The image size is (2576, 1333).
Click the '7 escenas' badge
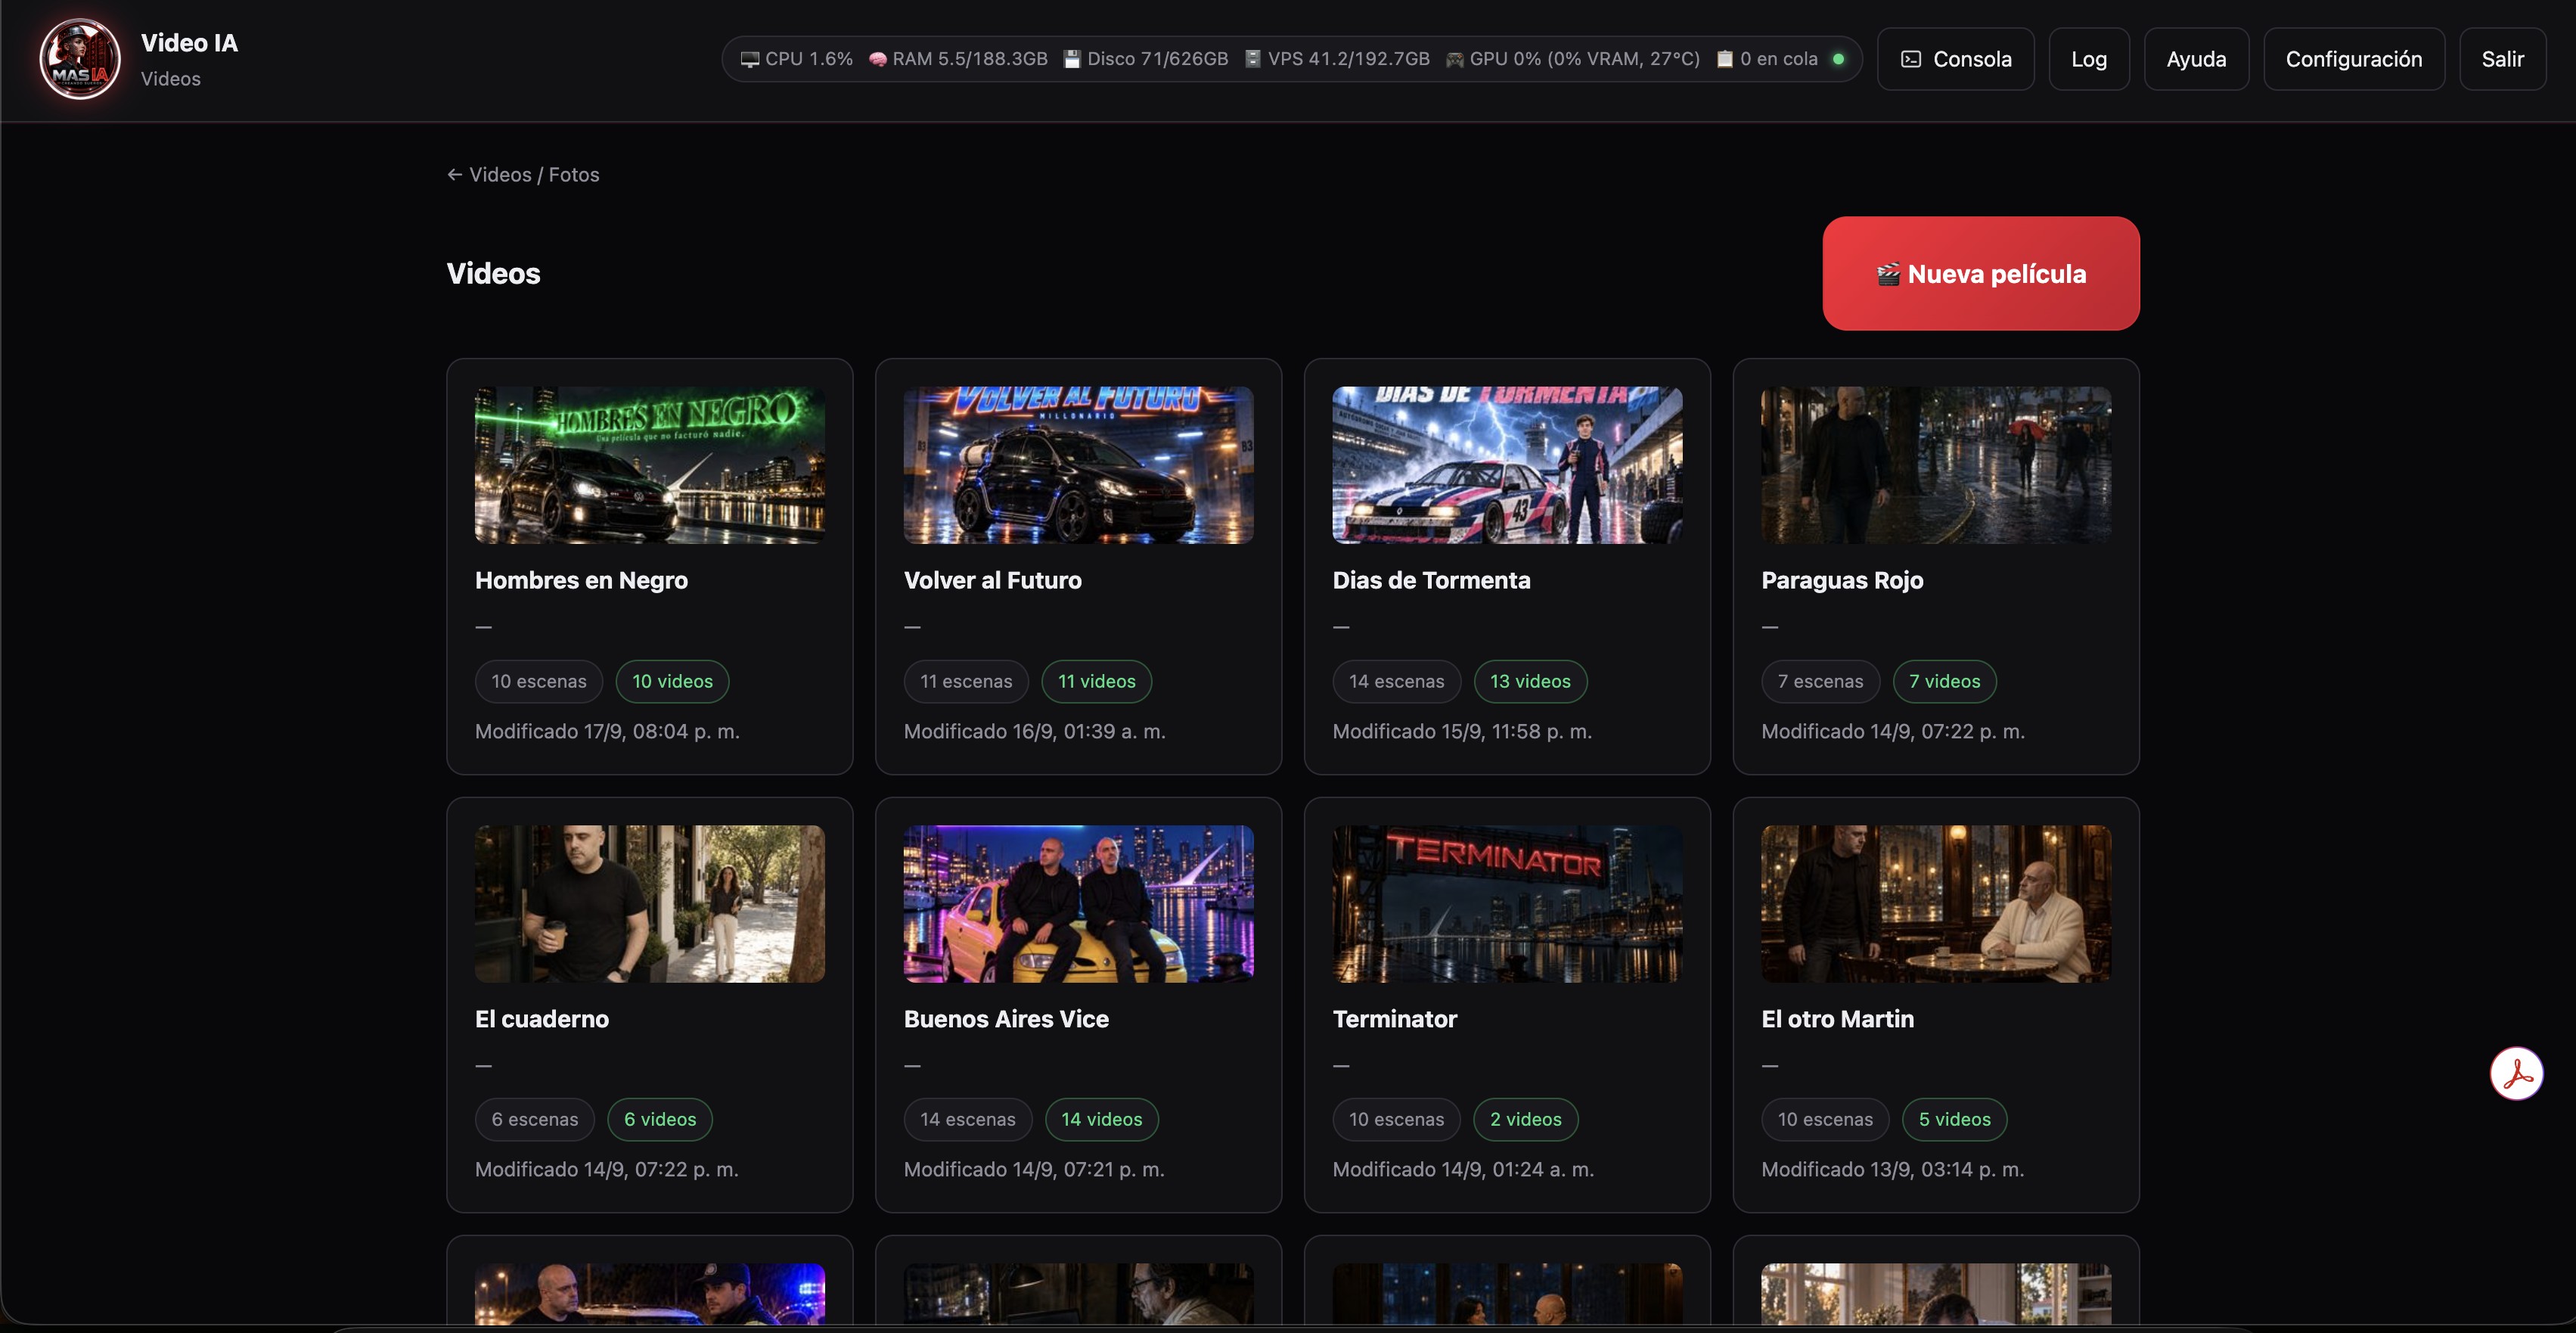tap(1820, 682)
